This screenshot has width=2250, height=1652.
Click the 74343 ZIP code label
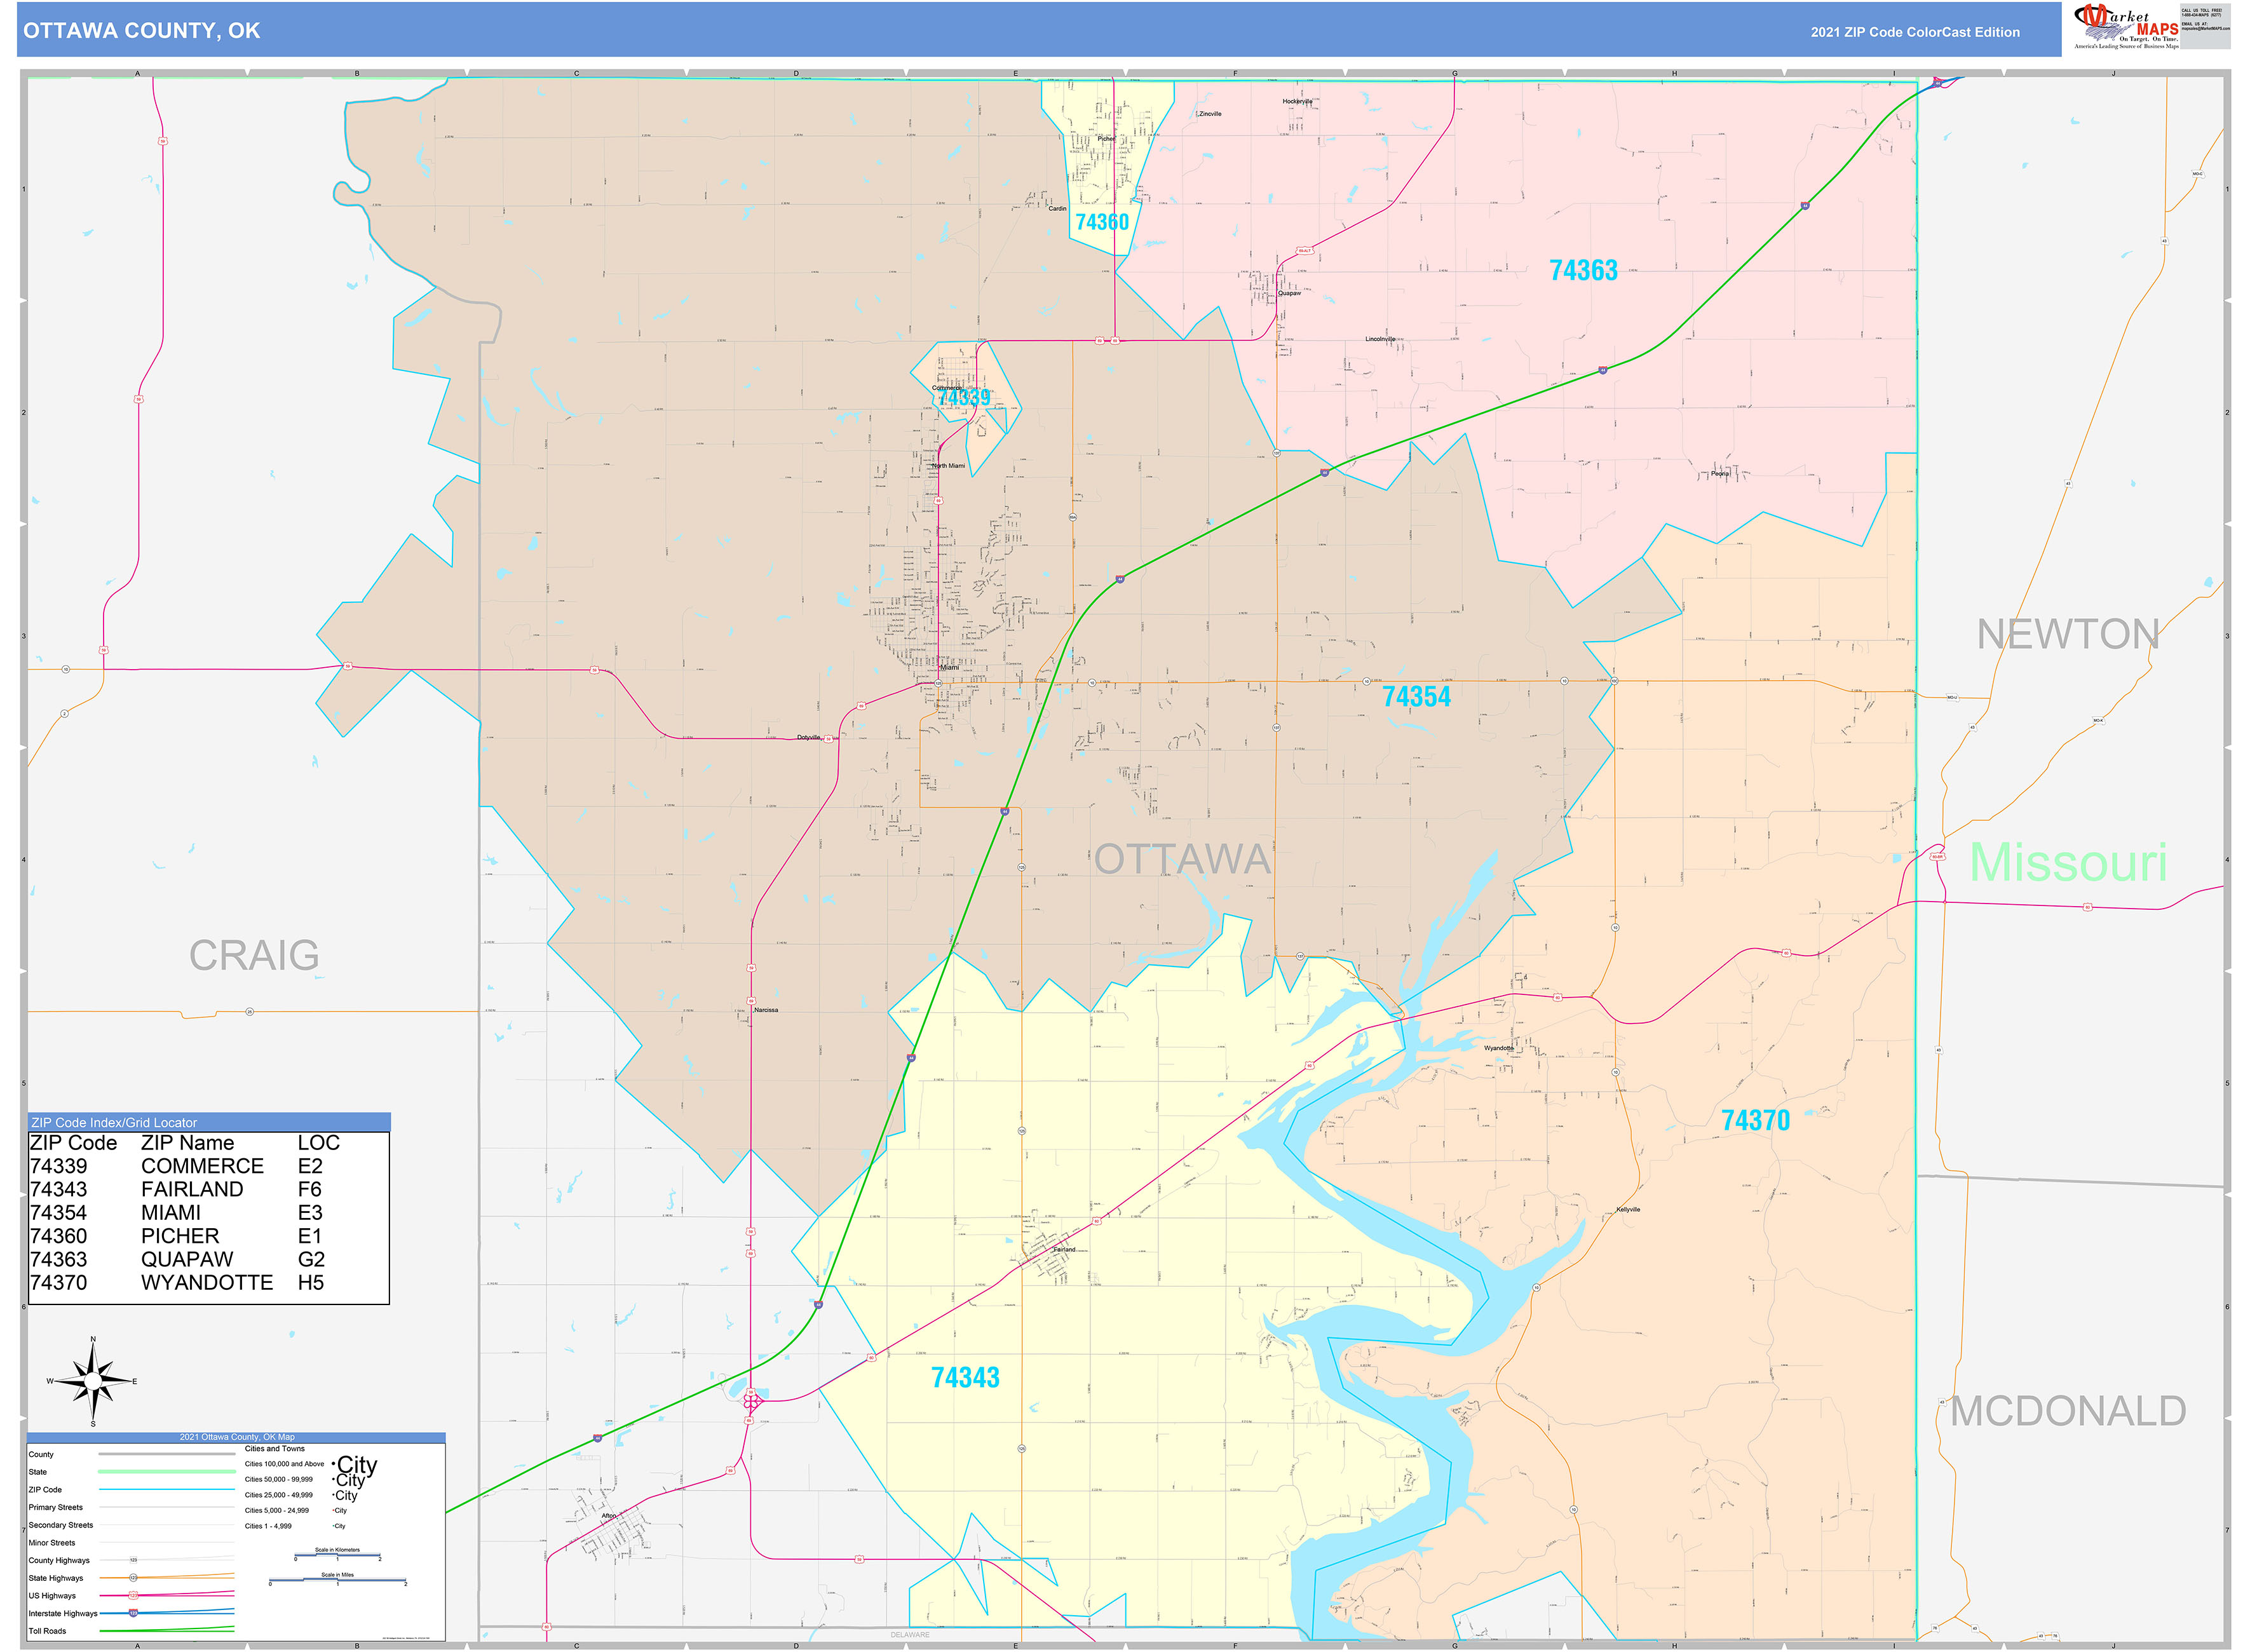click(965, 1377)
